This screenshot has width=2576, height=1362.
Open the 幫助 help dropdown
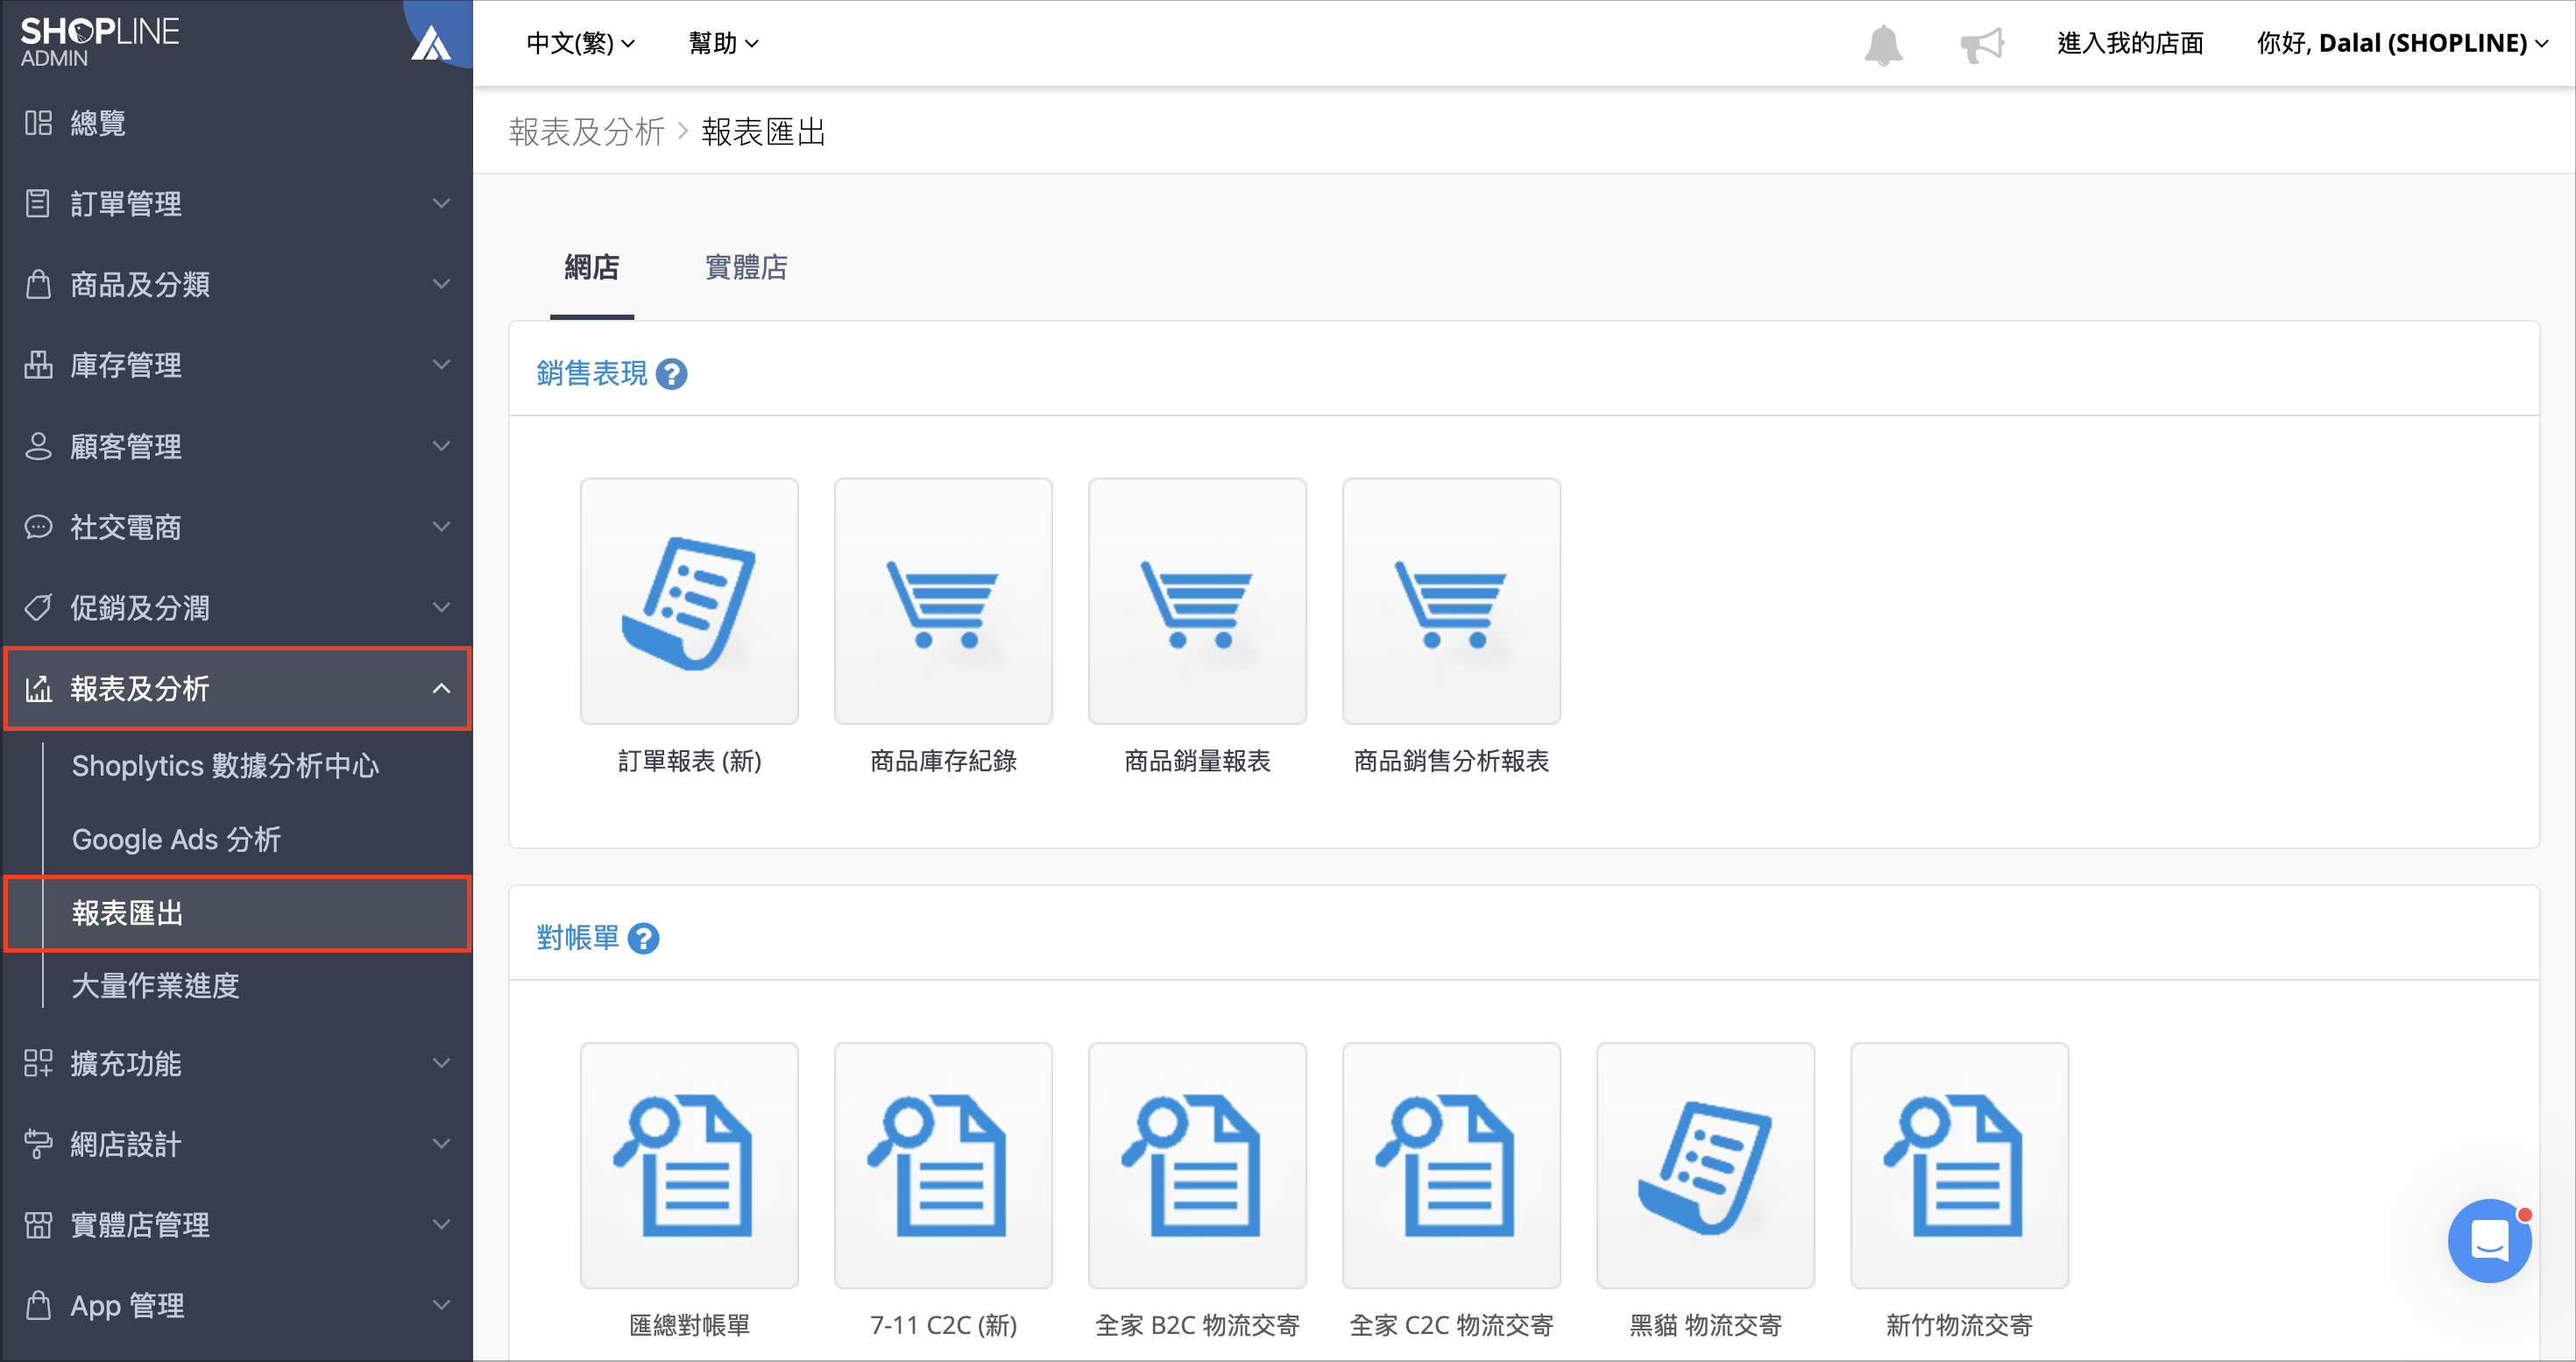[x=724, y=43]
